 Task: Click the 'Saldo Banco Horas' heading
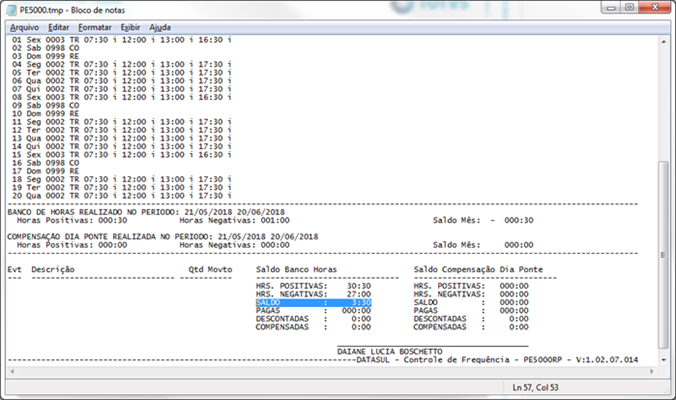tap(296, 269)
